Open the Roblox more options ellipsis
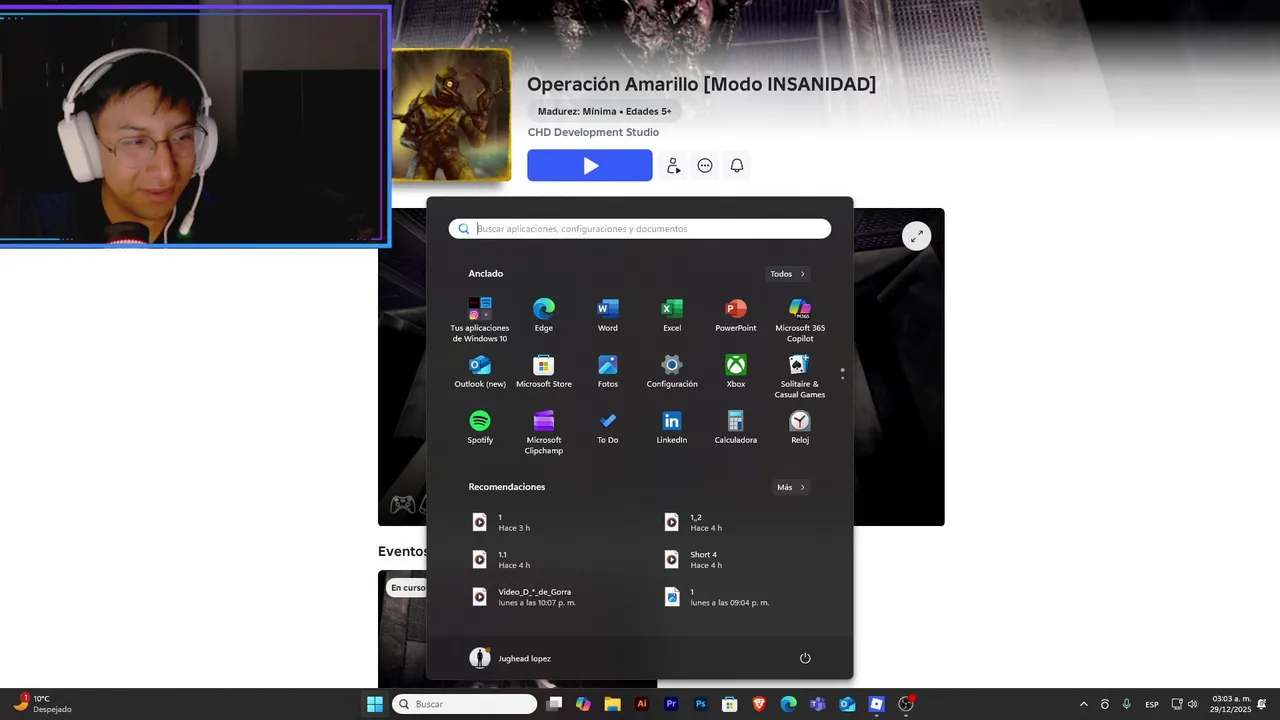The width and height of the screenshot is (1280, 720). (x=705, y=166)
